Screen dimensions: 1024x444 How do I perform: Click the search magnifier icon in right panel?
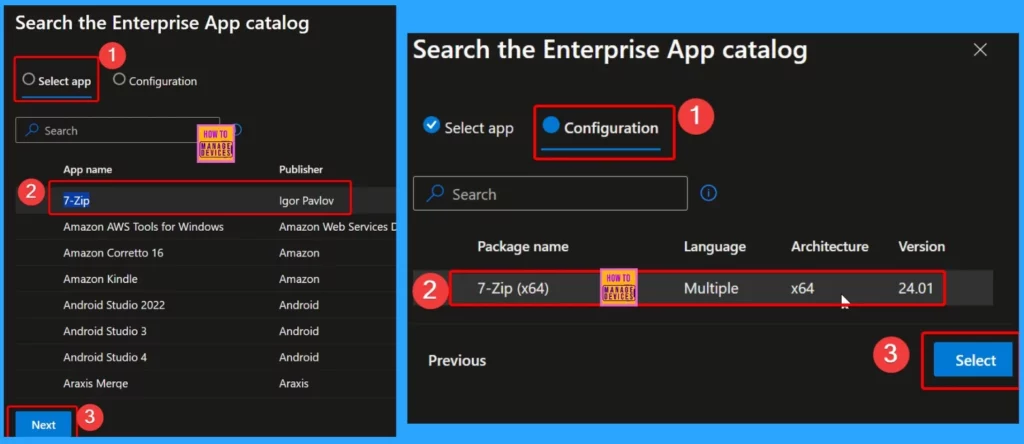(x=435, y=193)
